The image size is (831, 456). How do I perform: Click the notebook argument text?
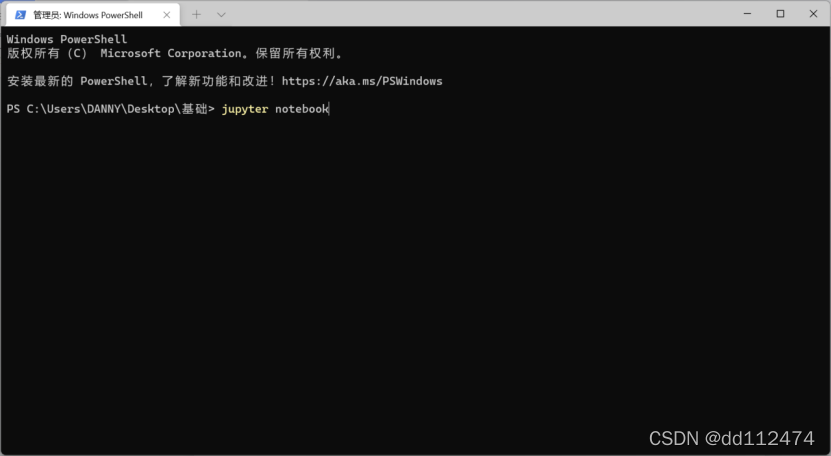301,109
